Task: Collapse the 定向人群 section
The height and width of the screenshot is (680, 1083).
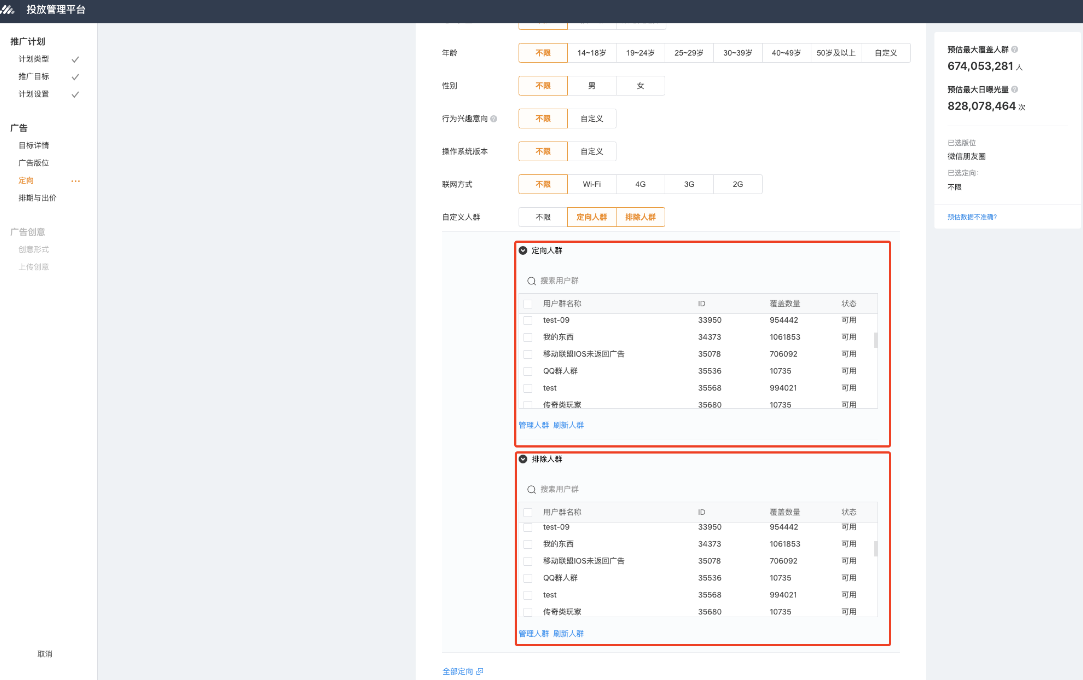Action: click(523, 250)
